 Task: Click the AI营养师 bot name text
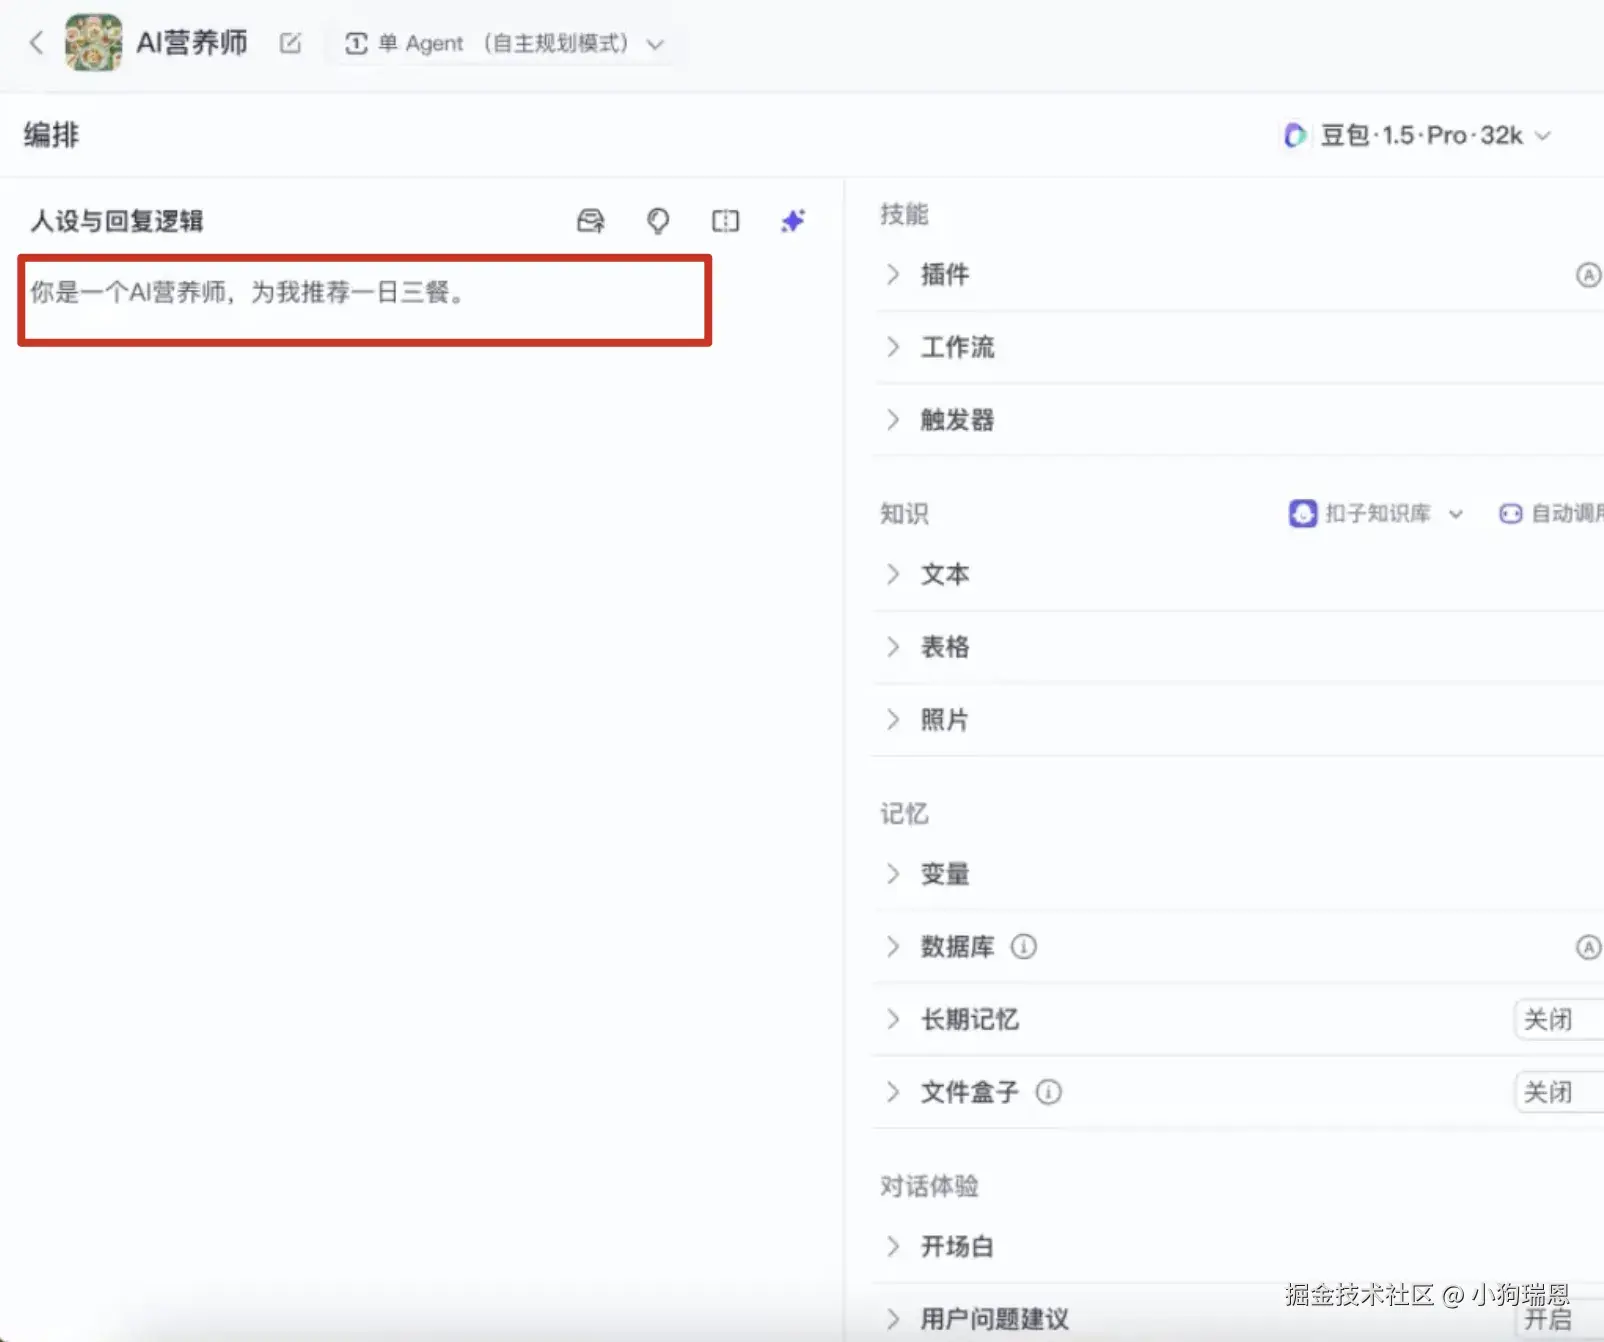pyautogui.click(x=192, y=43)
